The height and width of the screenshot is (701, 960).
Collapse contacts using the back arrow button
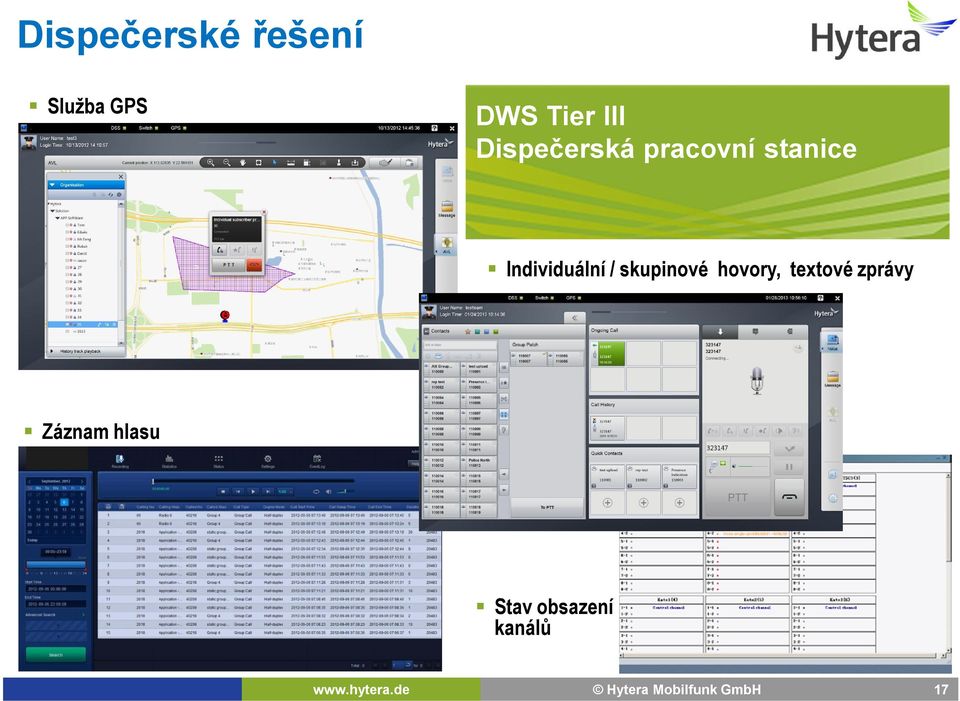coord(574,318)
